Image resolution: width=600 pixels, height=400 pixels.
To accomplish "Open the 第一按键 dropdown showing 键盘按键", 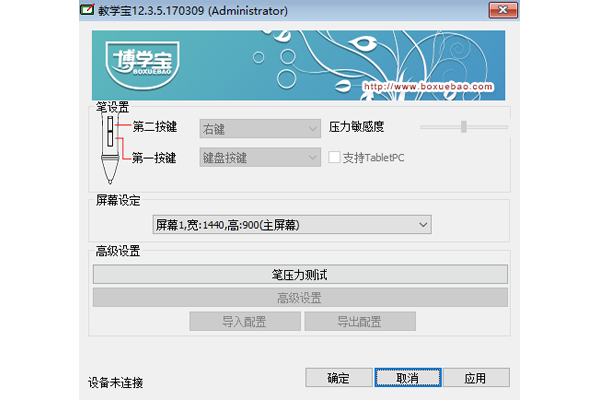I will [260, 157].
